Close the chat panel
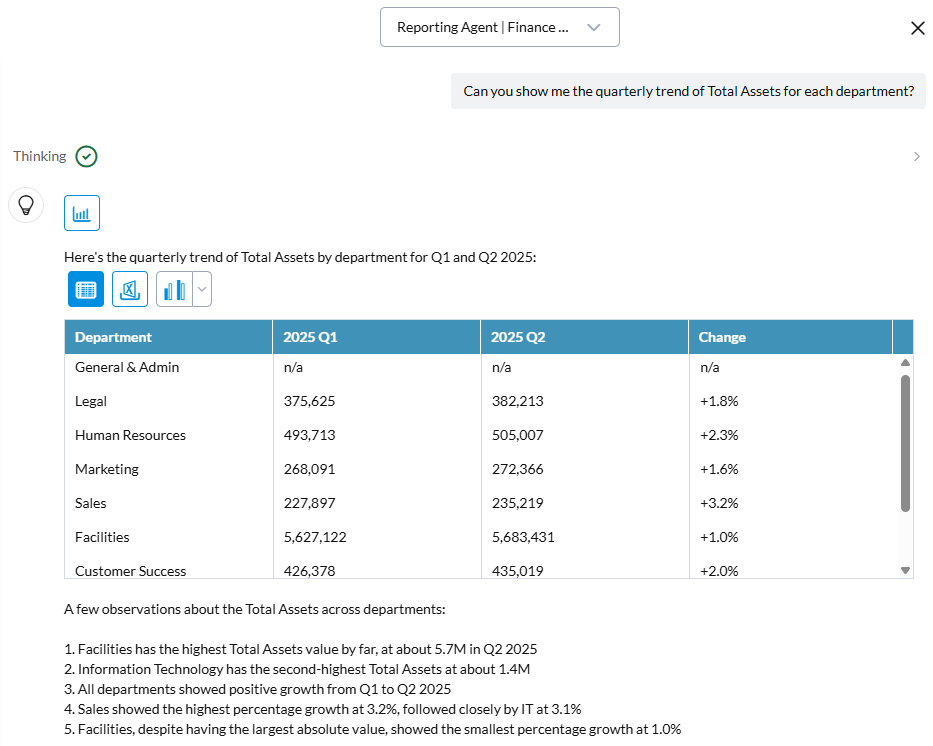Viewport: 933px width, 746px height. click(x=918, y=28)
